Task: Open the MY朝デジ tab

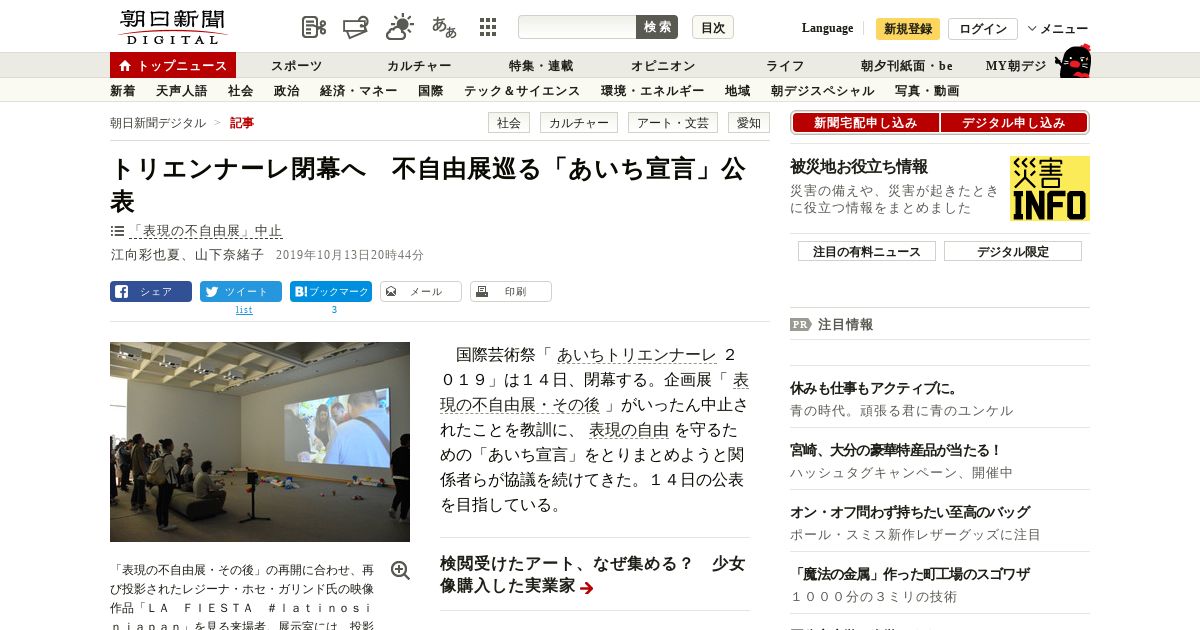Action: (x=1016, y=66)
